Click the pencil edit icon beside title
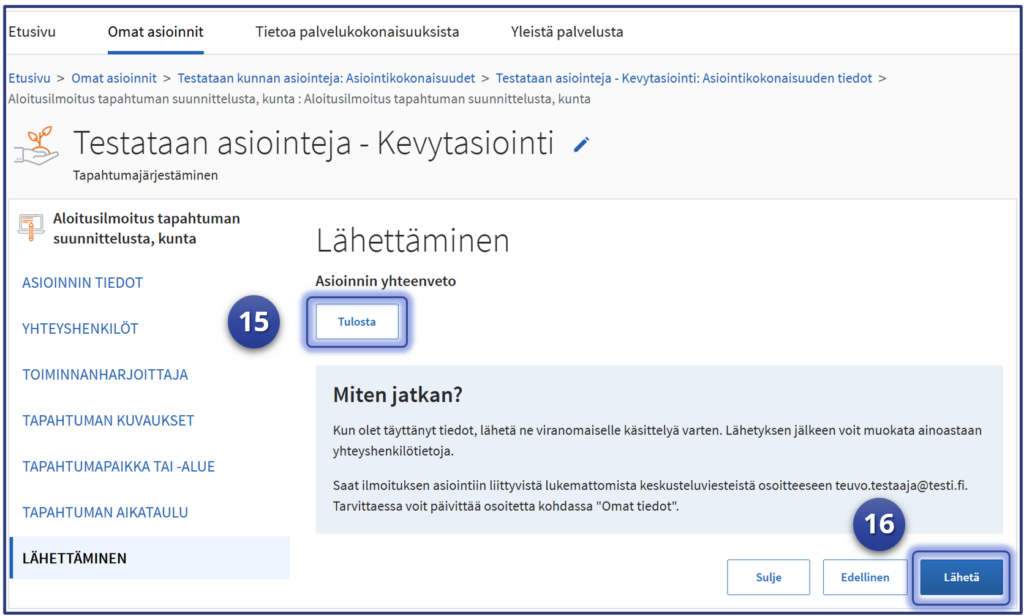Image resolution: width=1024 pixels, height=616 pixels. tap(581, 145)
